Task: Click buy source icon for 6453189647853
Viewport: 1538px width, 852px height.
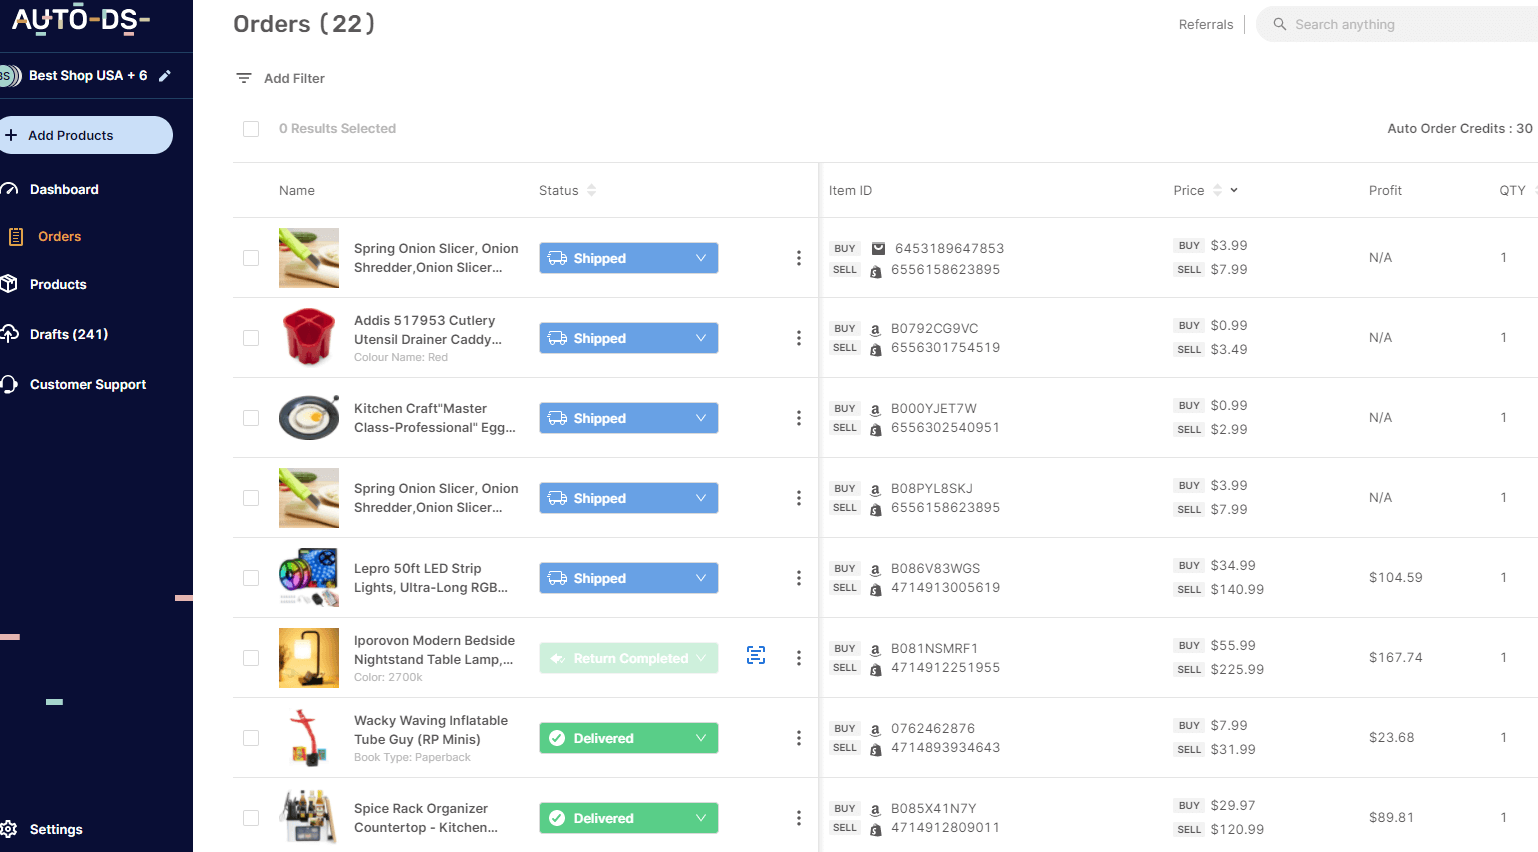Action: 878,248
